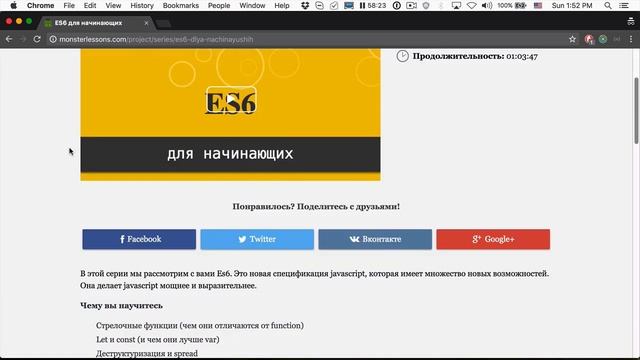The width and height of the screenshot is (640, 360).
Task: Share on Twitter
Action: (257, 239)
